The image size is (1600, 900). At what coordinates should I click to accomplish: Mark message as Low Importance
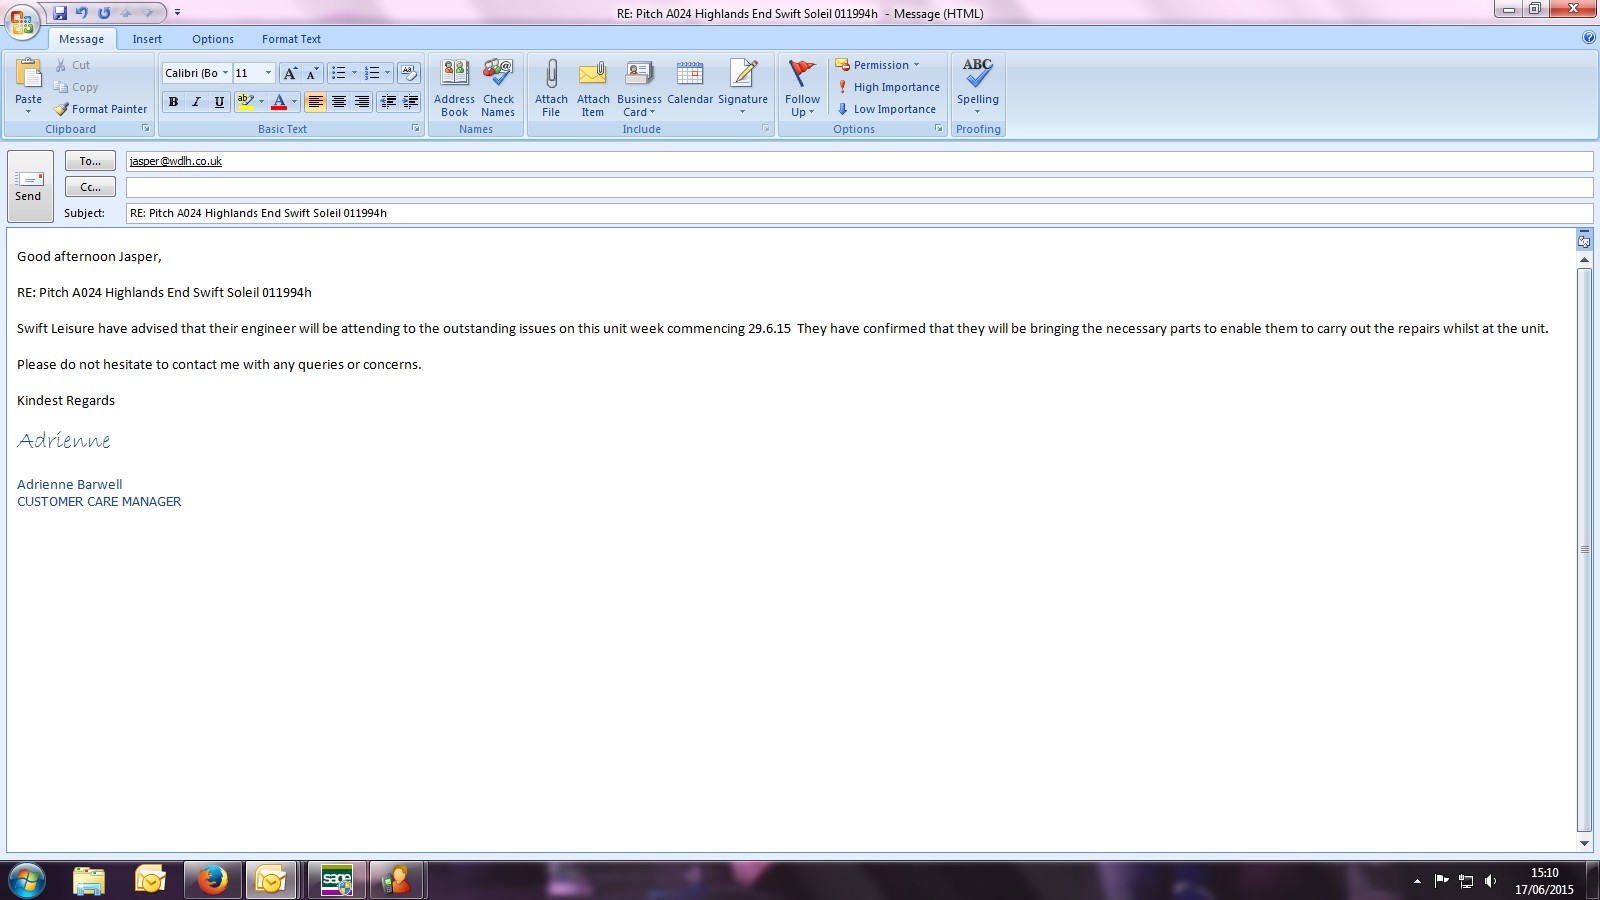(x=886, y=109)
